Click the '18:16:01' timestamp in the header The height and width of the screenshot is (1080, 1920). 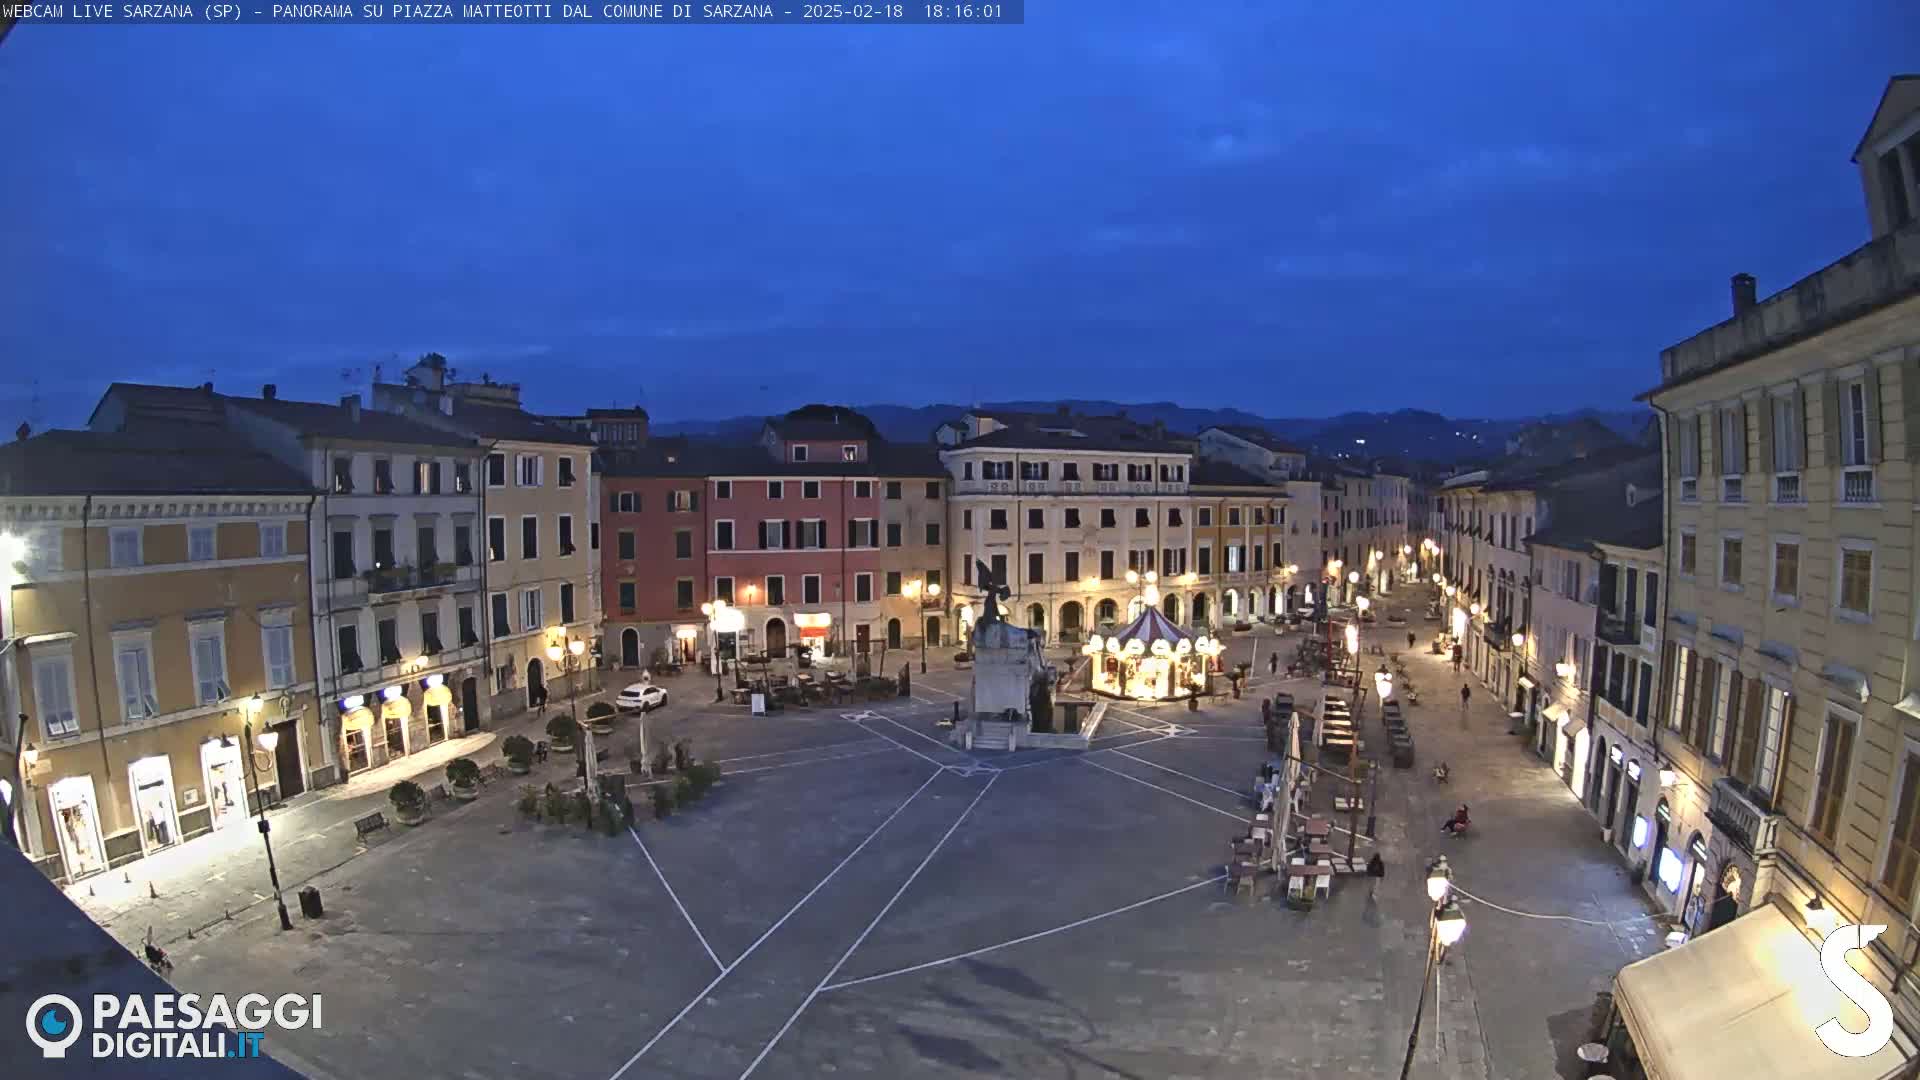coord(962,11)
